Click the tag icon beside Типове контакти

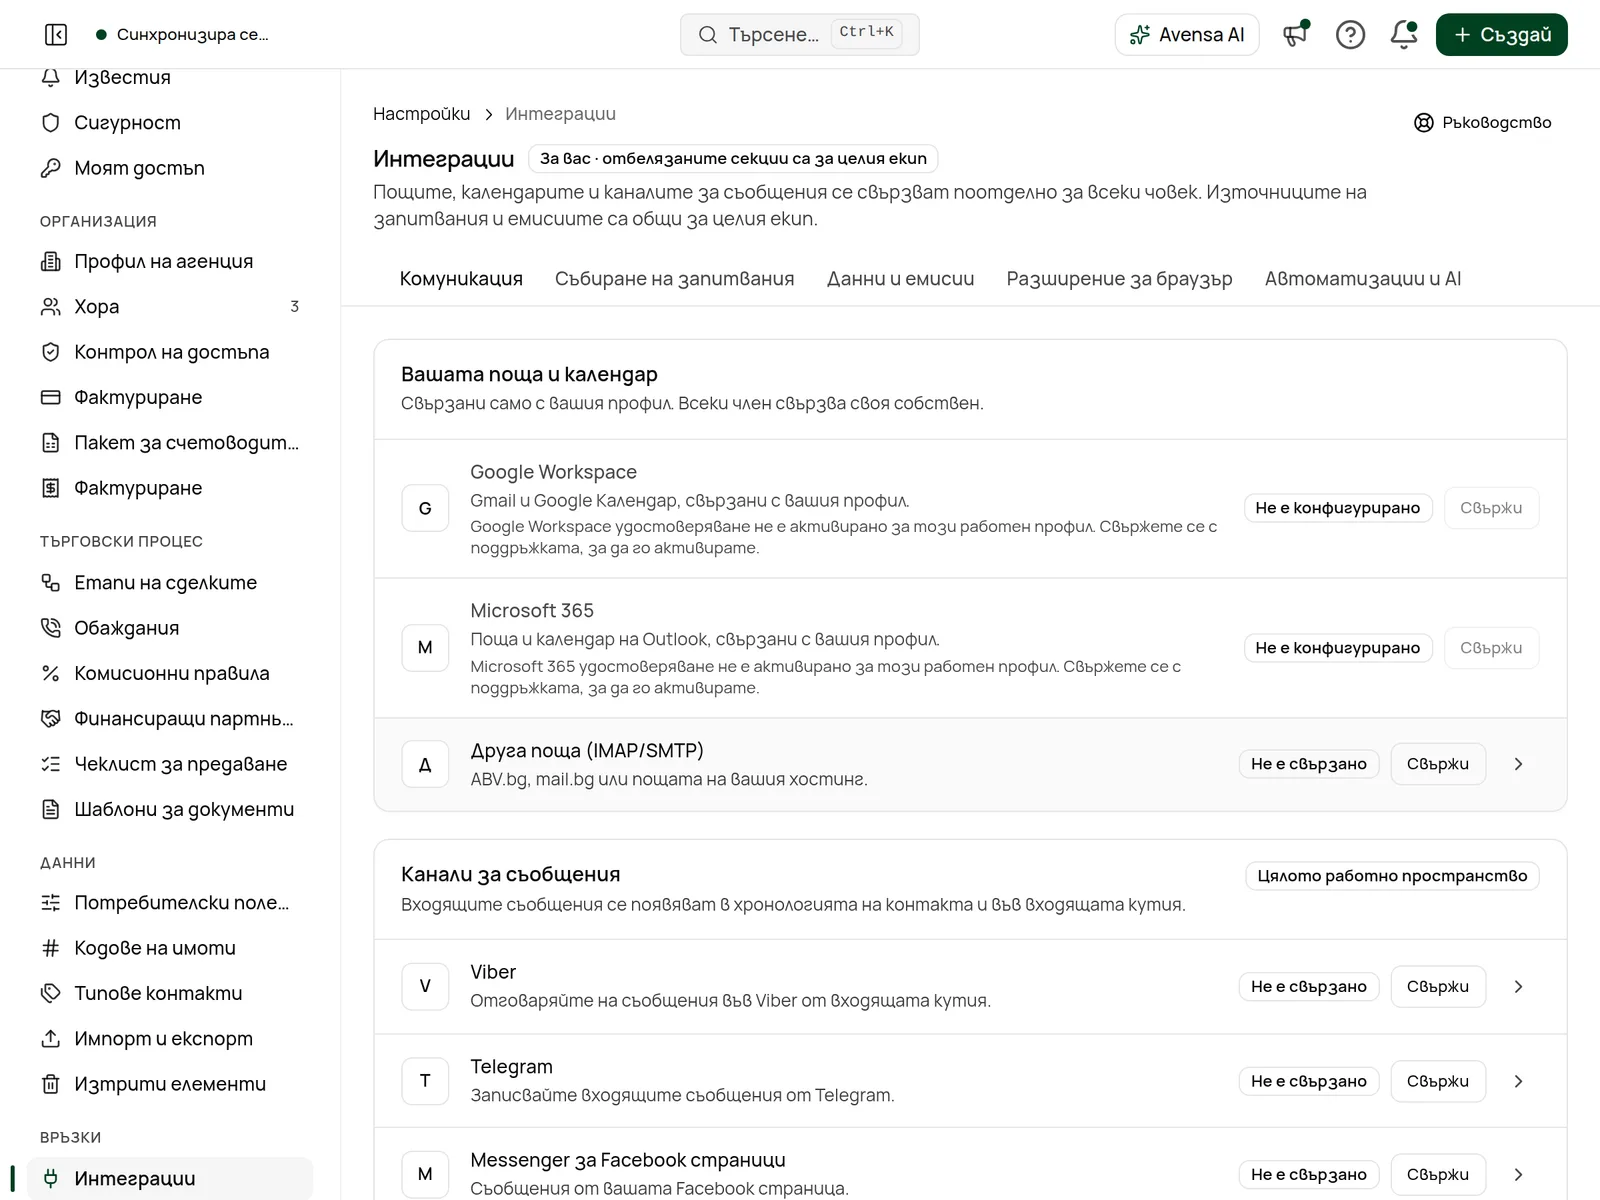[x=51, y=993]
